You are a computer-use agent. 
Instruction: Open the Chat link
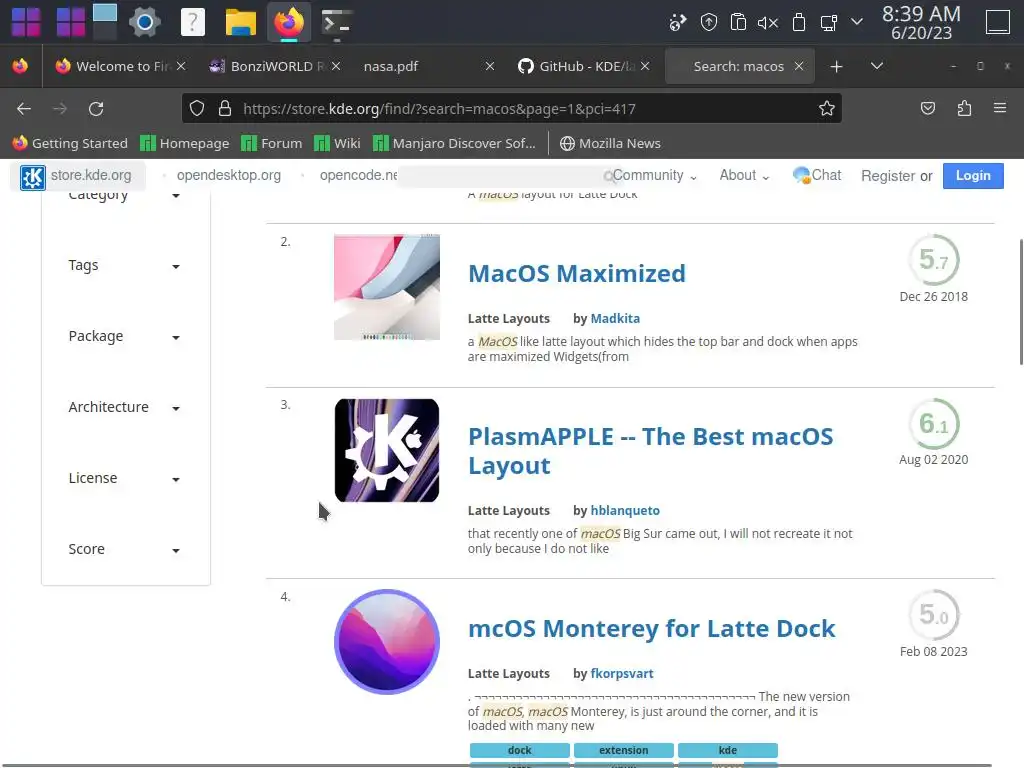pyautogui.click(x=817, y=176)
